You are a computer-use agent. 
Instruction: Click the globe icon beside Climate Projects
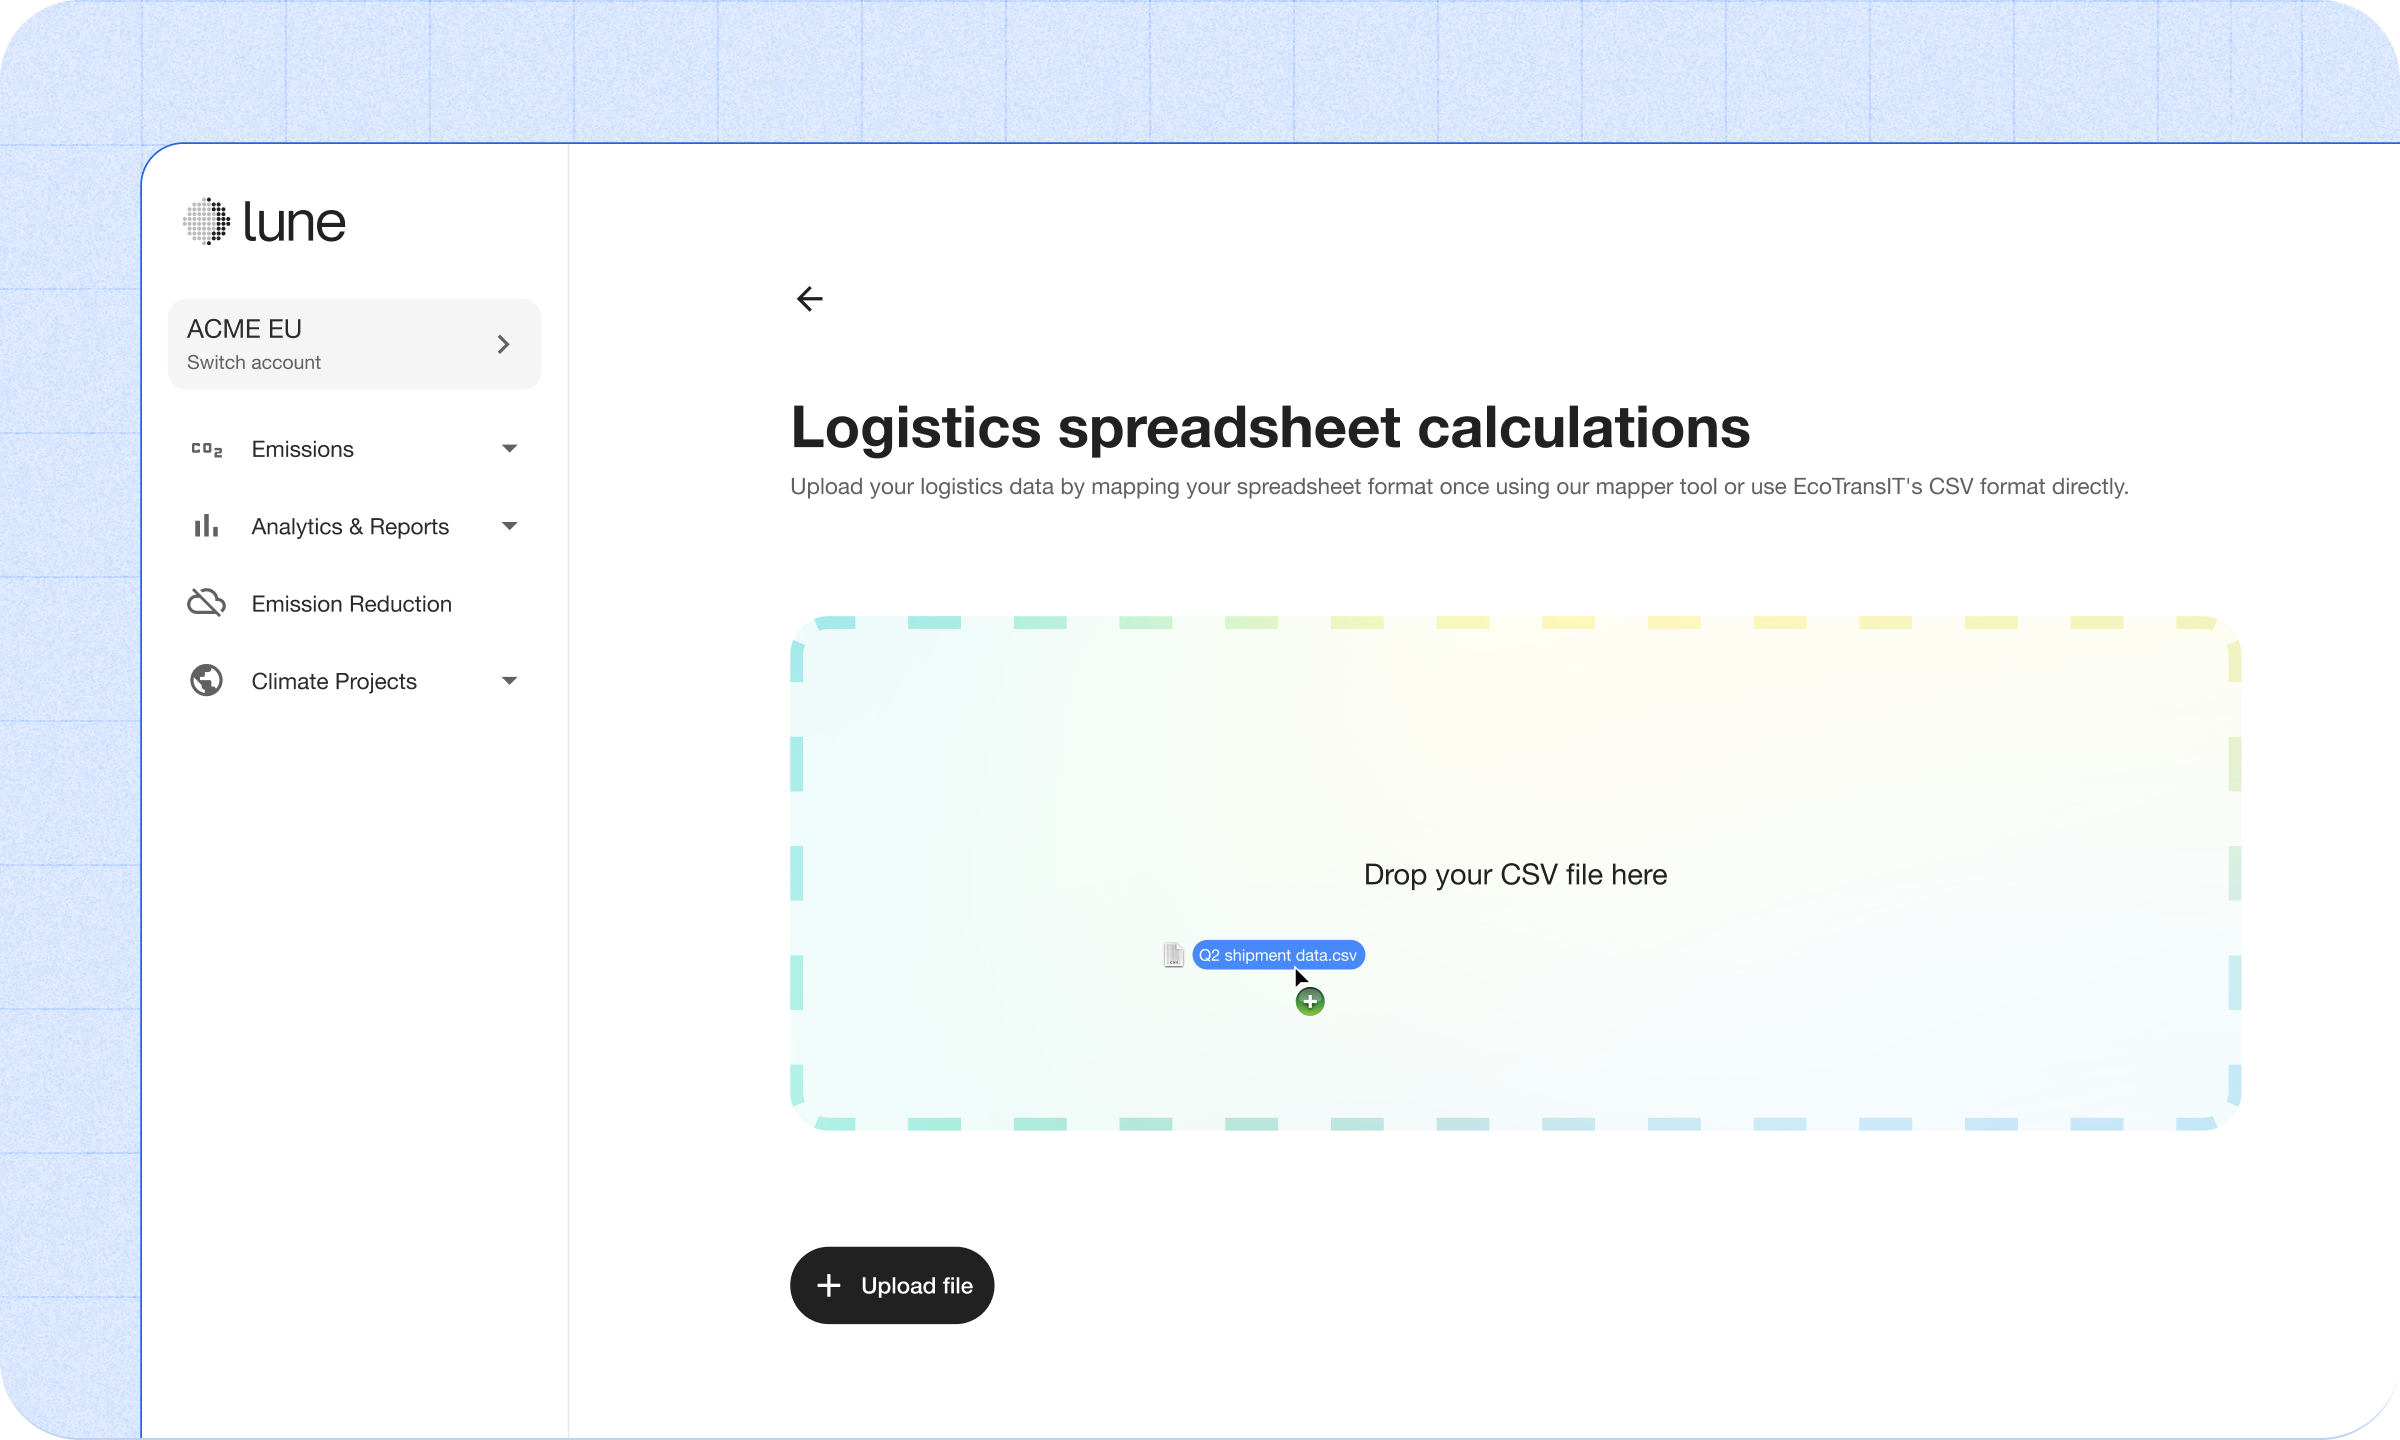point(206,680)
